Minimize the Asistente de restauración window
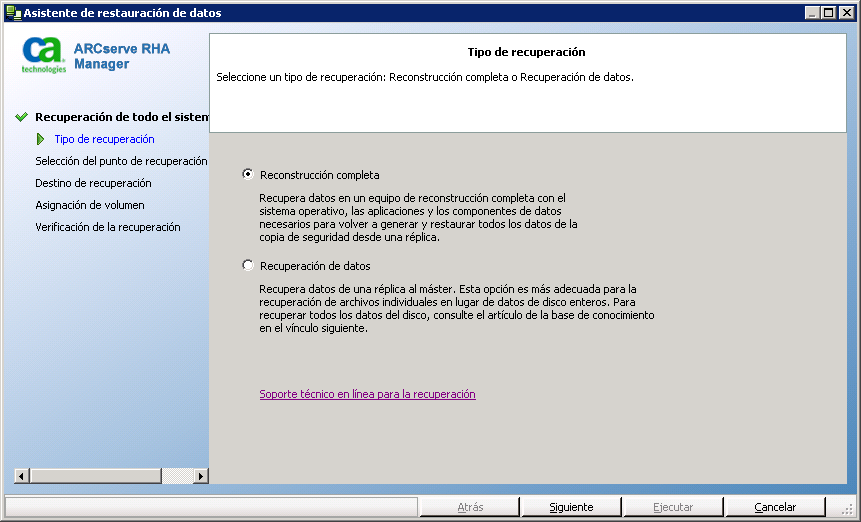Viewport: 861px width, 522px height. (x=812, y=12)
